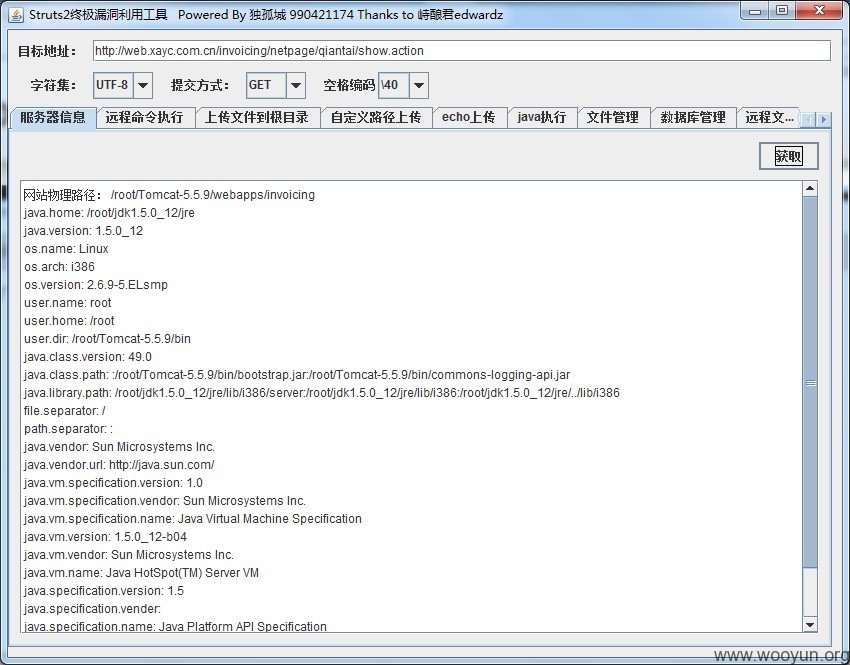Click the java.specification.name line
The width and height of the screenshot is (850, 665).
175,626
